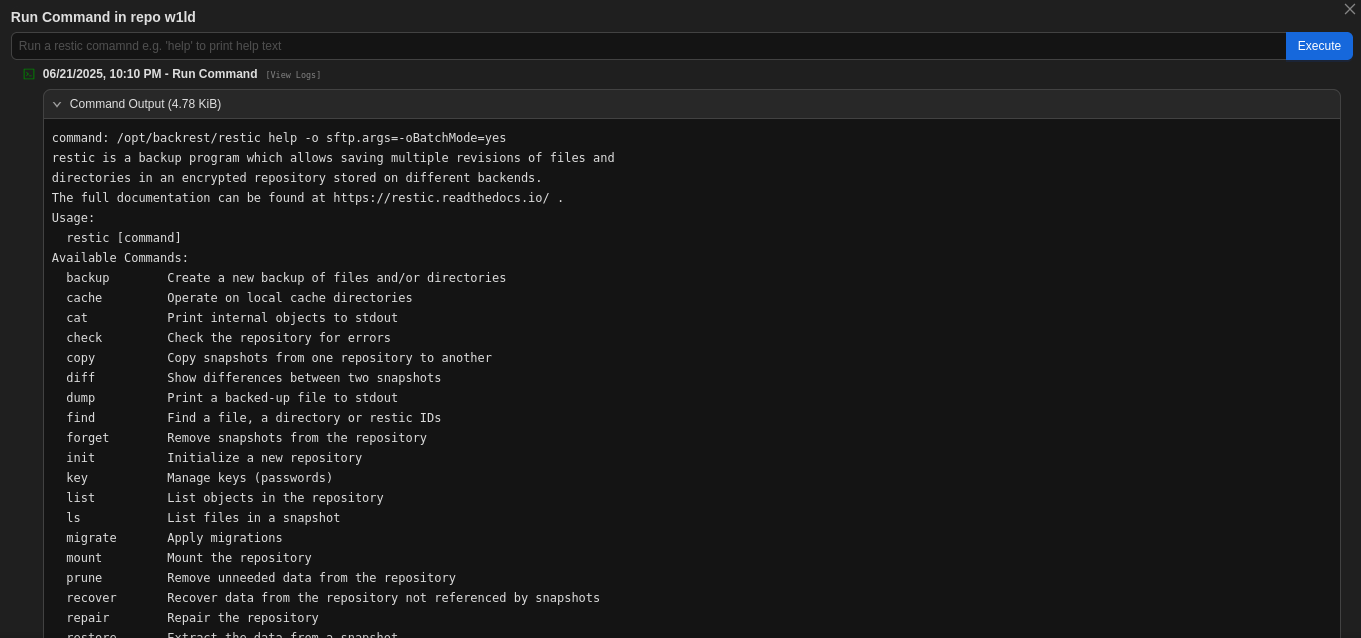Click the green terminal icon beside Run Command

(29, 74)
